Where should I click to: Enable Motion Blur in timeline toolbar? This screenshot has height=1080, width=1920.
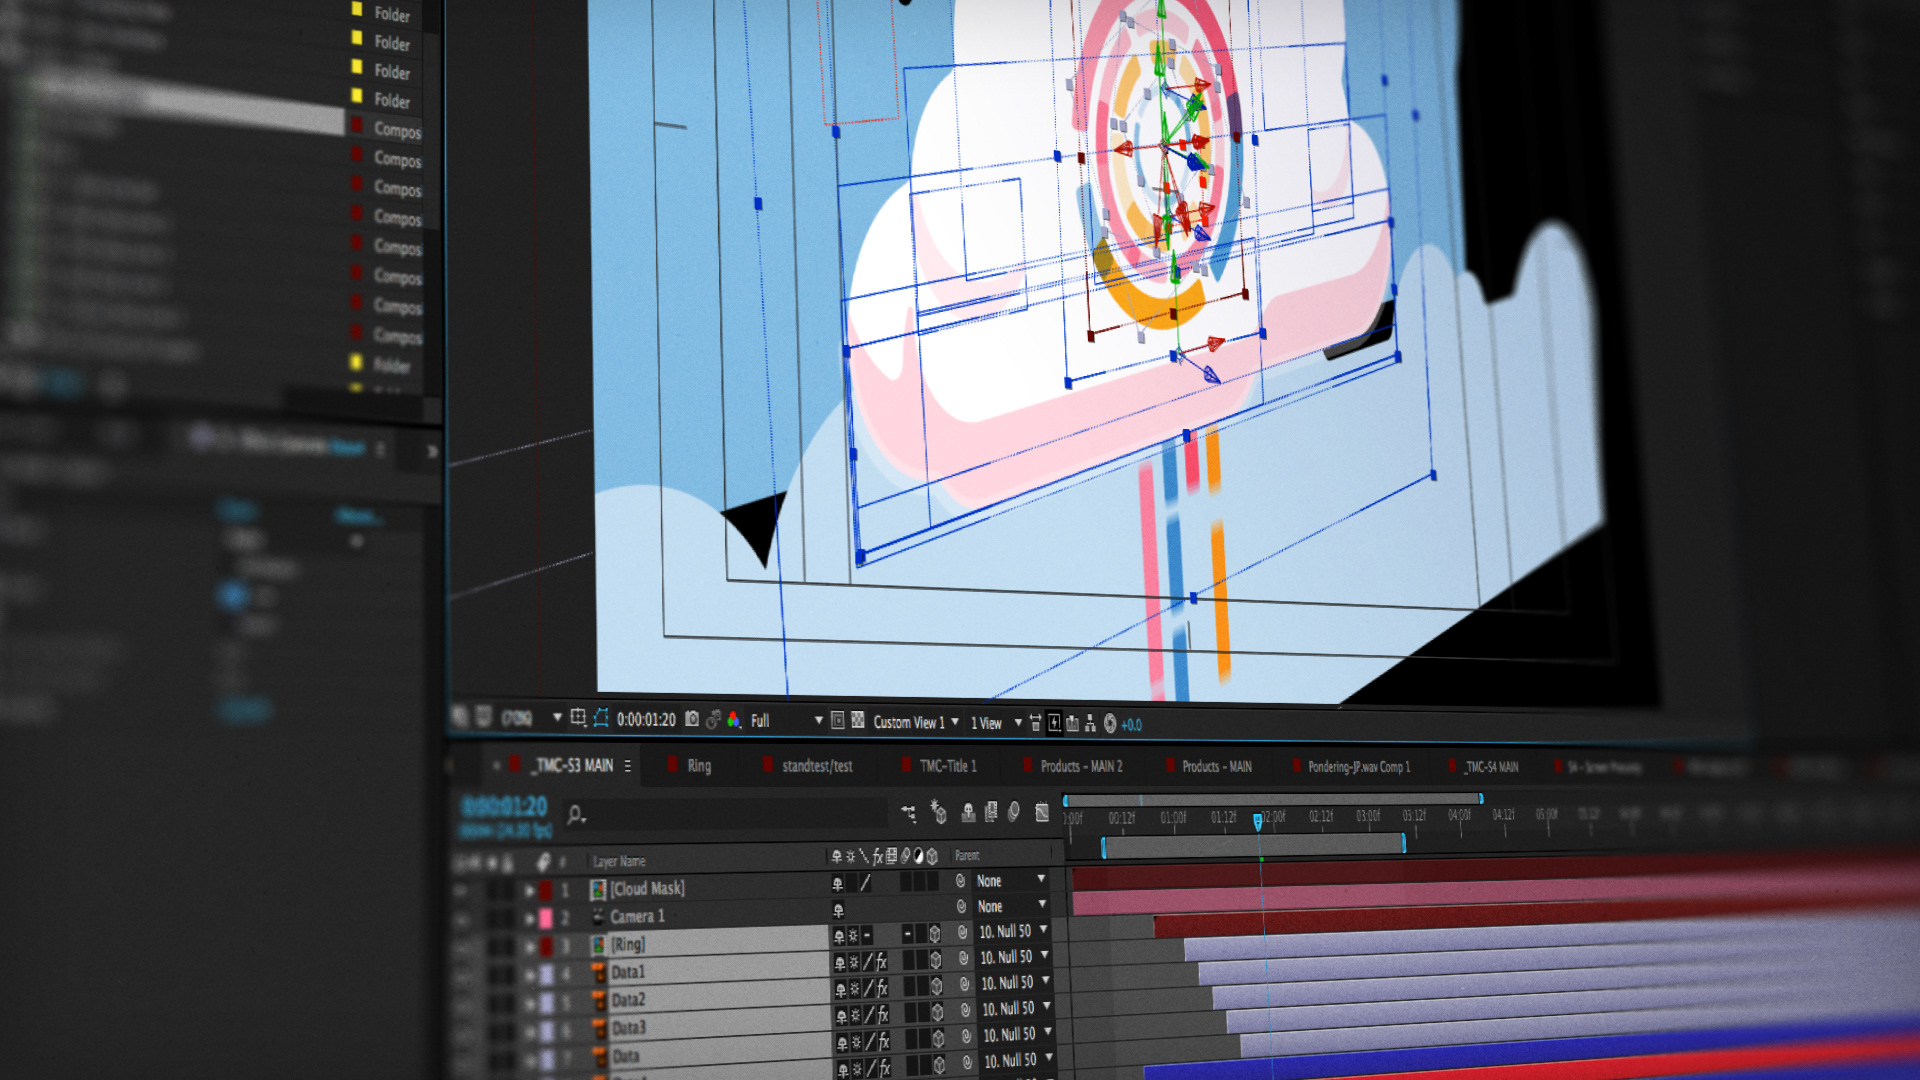tap(1014, 812)
